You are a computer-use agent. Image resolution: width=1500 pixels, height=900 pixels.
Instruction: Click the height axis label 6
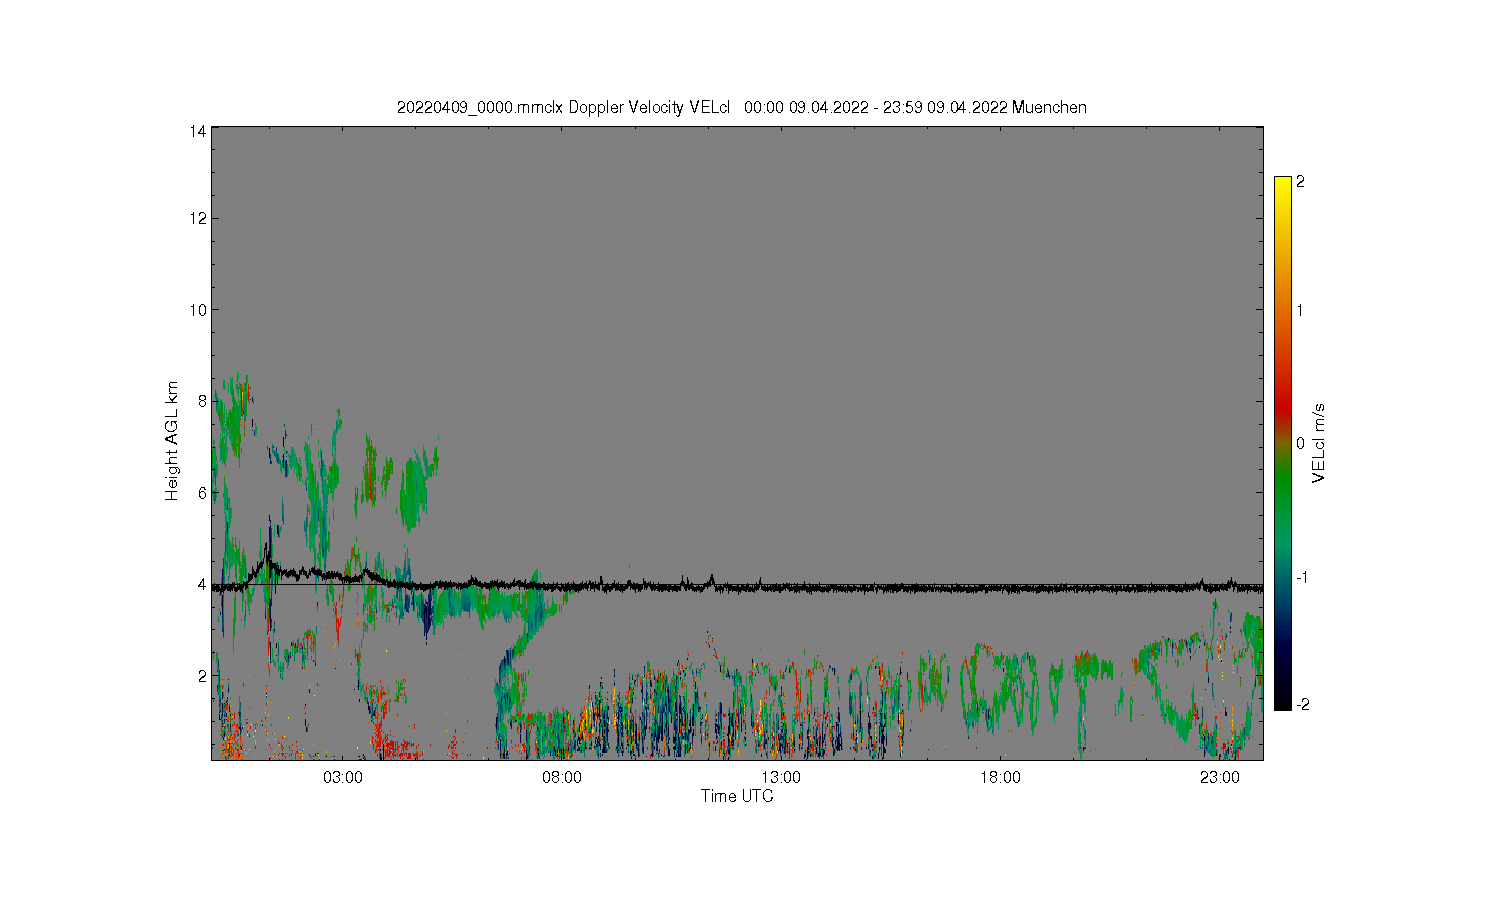[202, 493]
